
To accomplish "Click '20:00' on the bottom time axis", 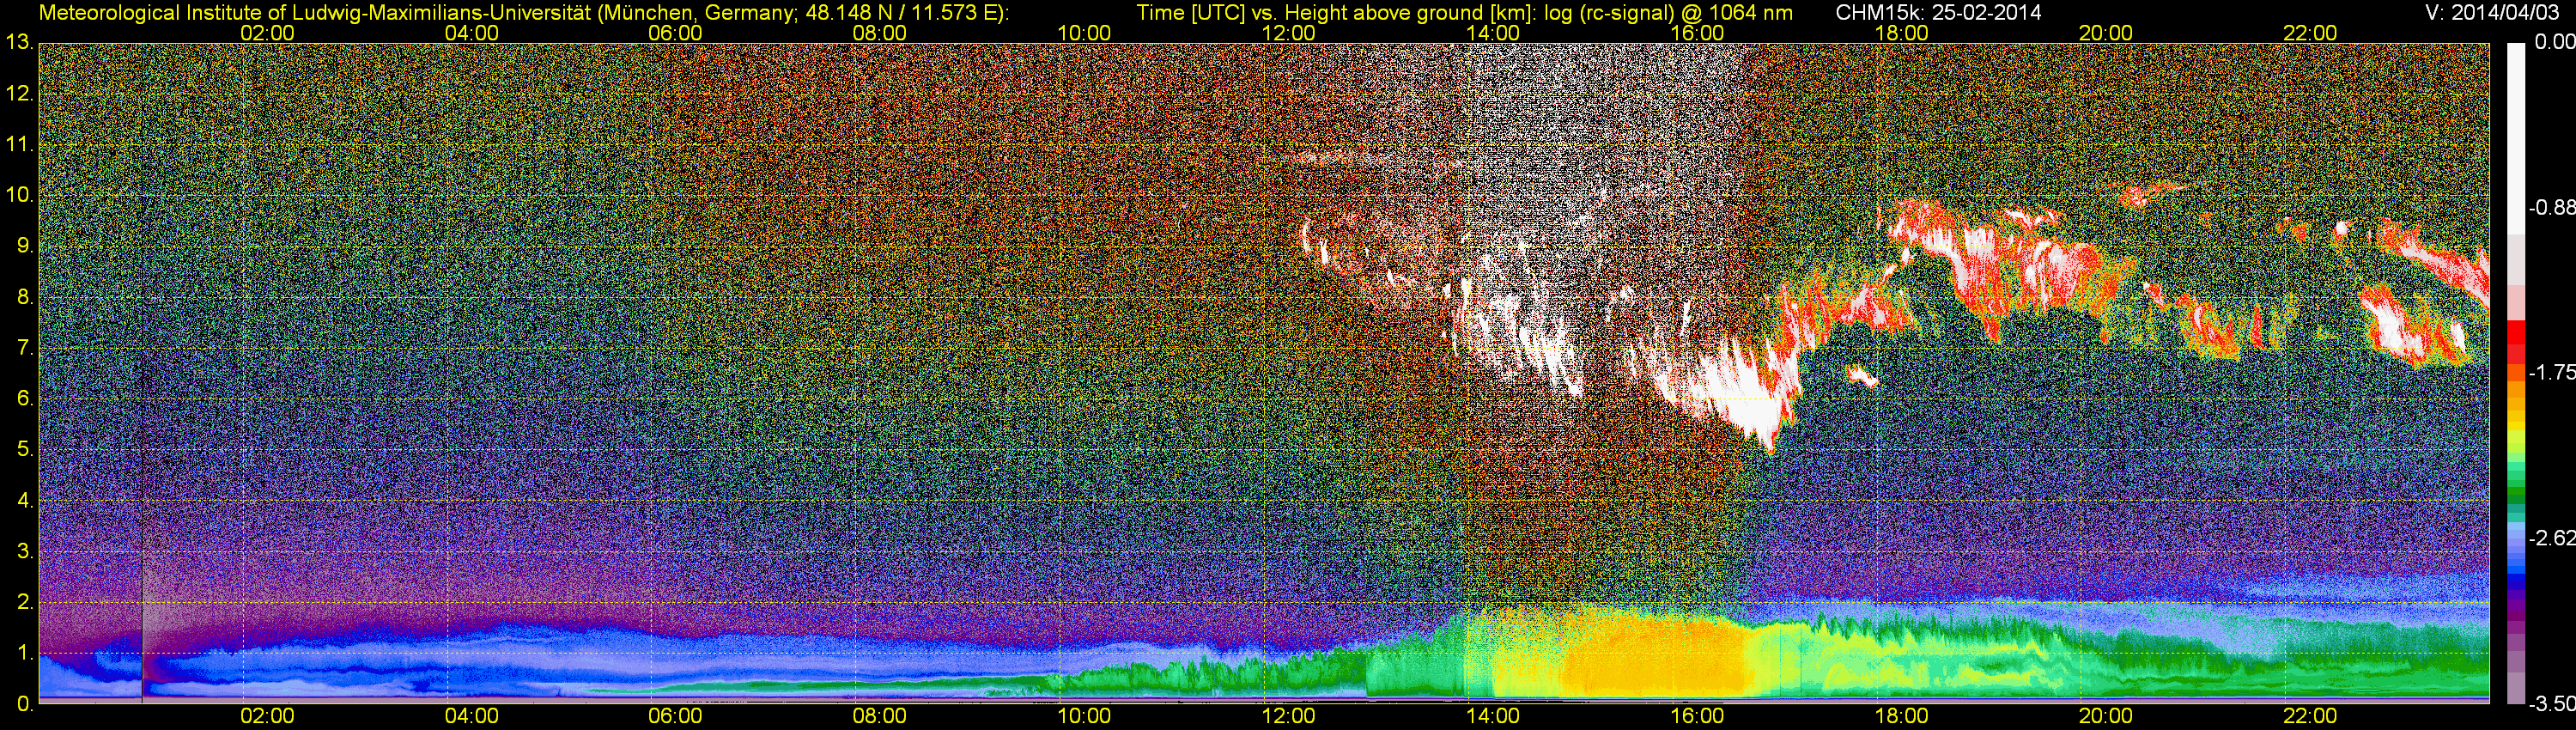I will [x=2106, y=717].
